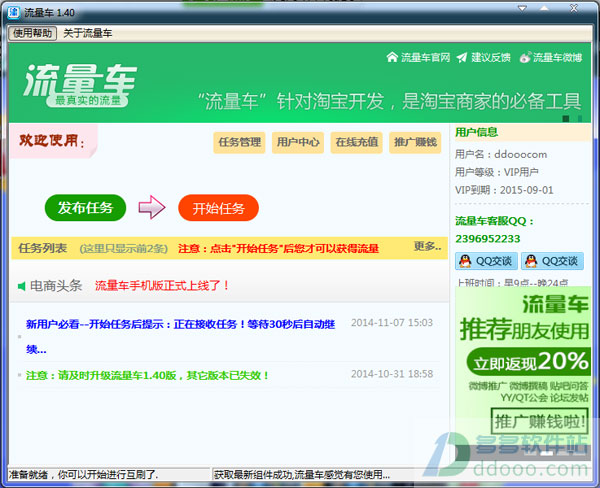600x488 pixels.
Task: Click the home icon beside 流量车官网
Action: point(392,57)
